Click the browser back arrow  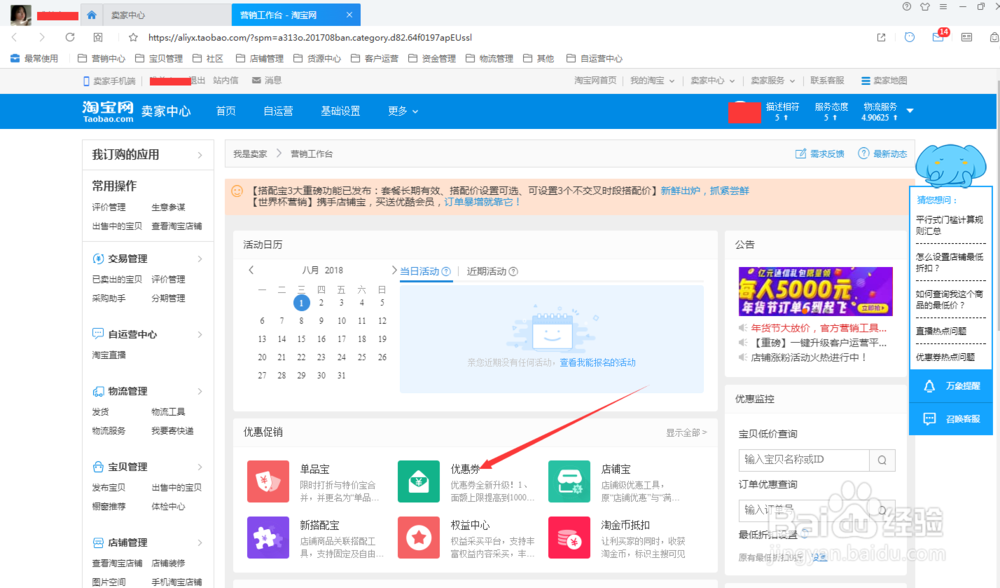pos(15,37)
